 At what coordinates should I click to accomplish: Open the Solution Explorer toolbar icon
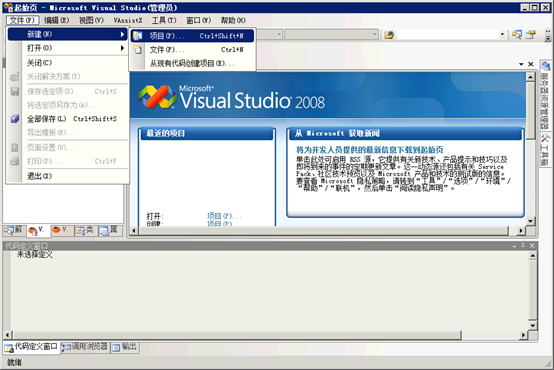517,35
